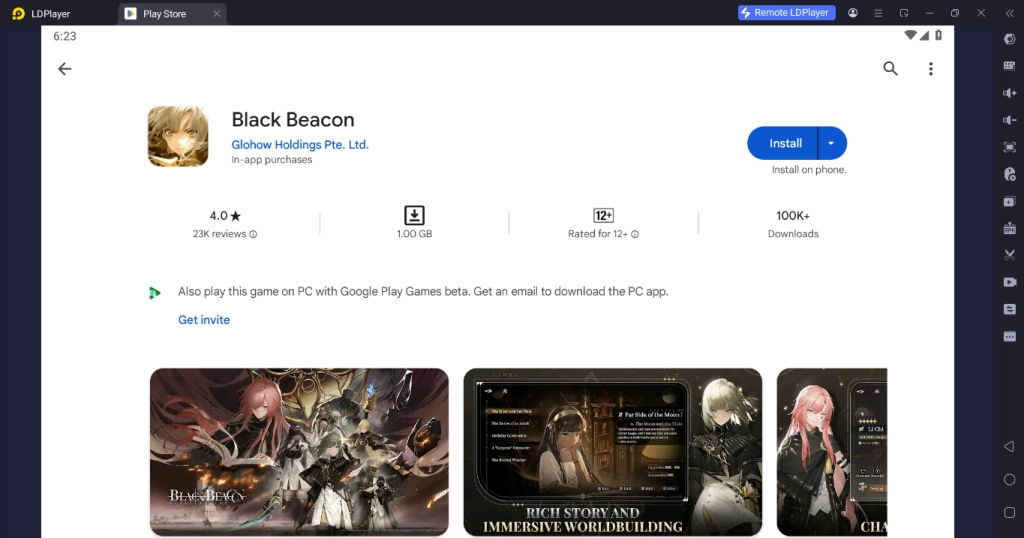Go back with the Play Store arrow

coord(64,69)
